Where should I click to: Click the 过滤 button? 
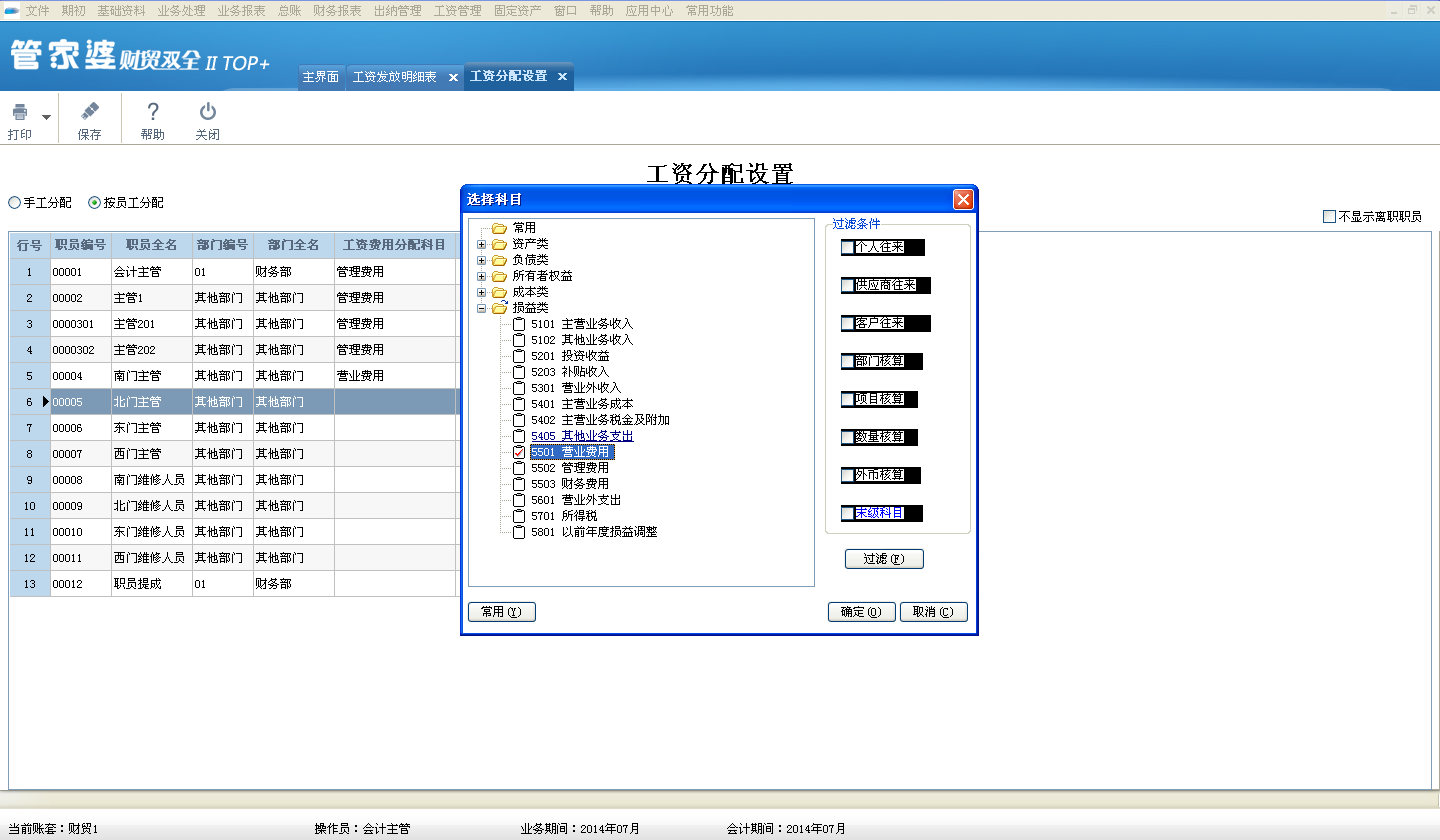click(x=884, y=559)
